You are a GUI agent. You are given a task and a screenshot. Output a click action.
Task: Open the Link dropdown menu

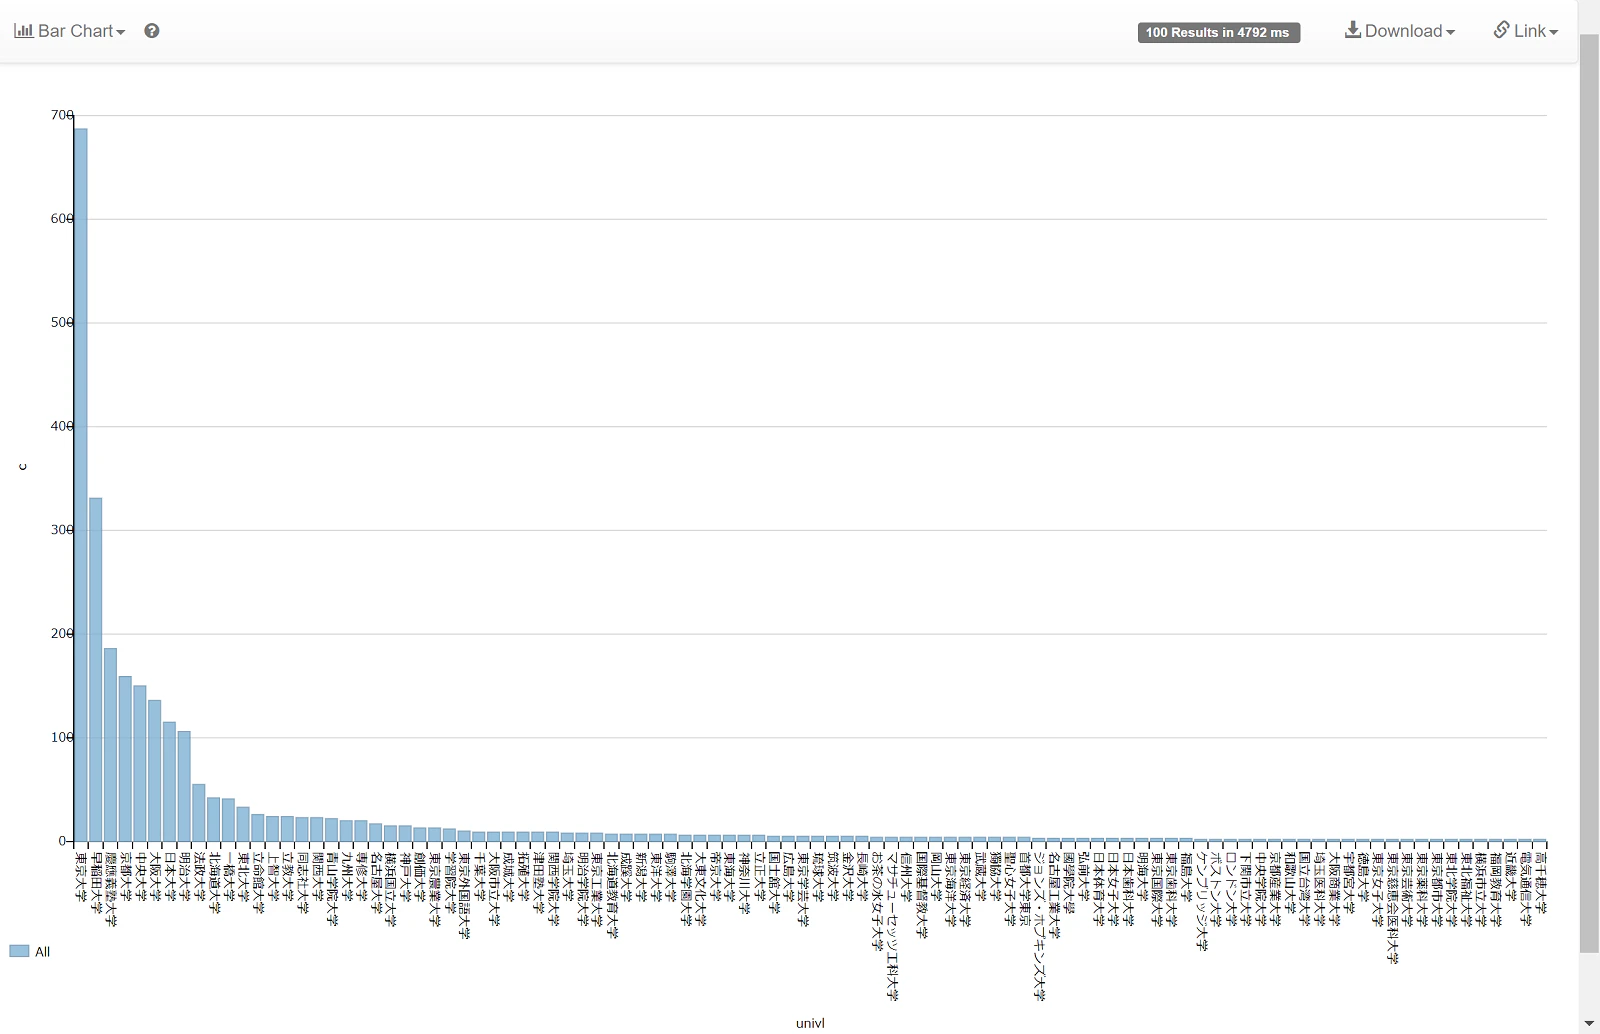(x=1526, y=31)
